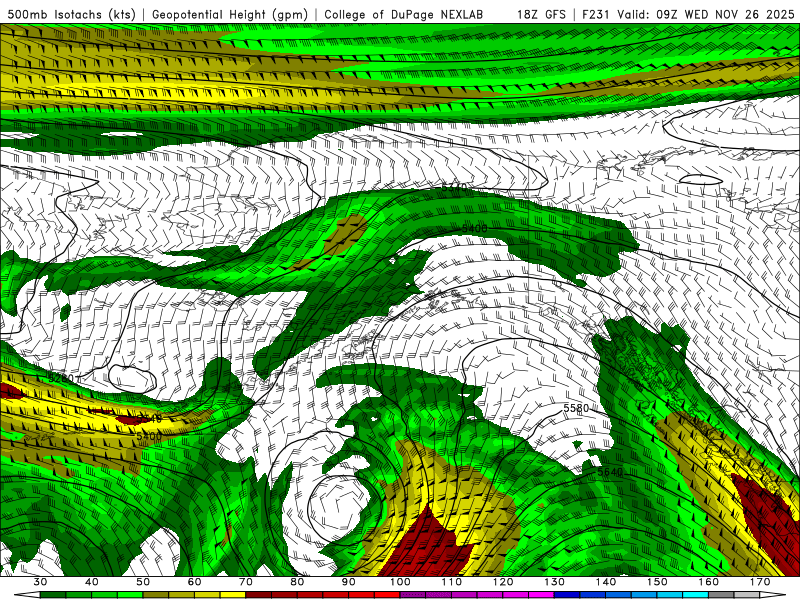Click the 'Valid: 09Z WED NOV 26 2025' text

coord(706,14)
